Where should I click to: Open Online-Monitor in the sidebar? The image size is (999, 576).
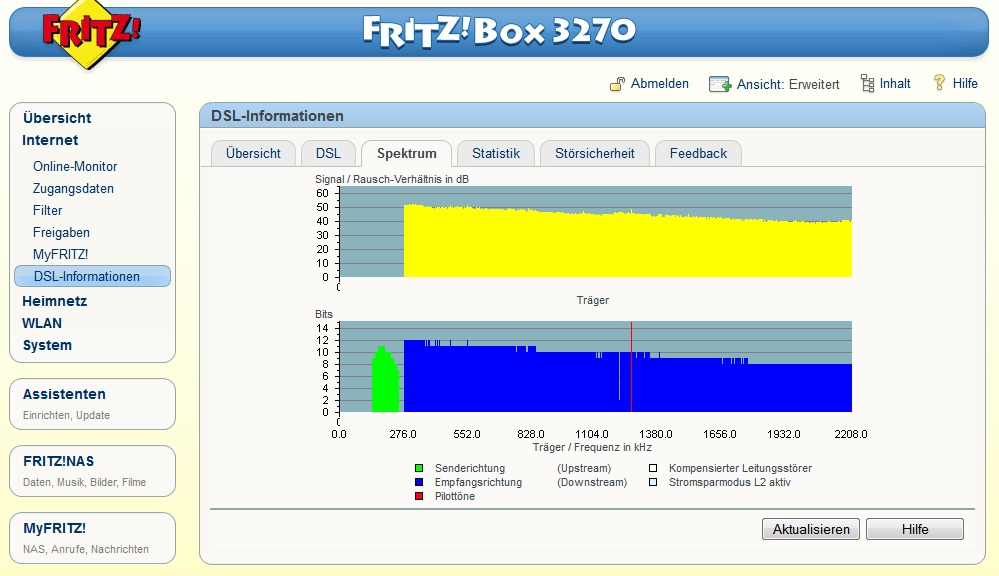(75, 166)
